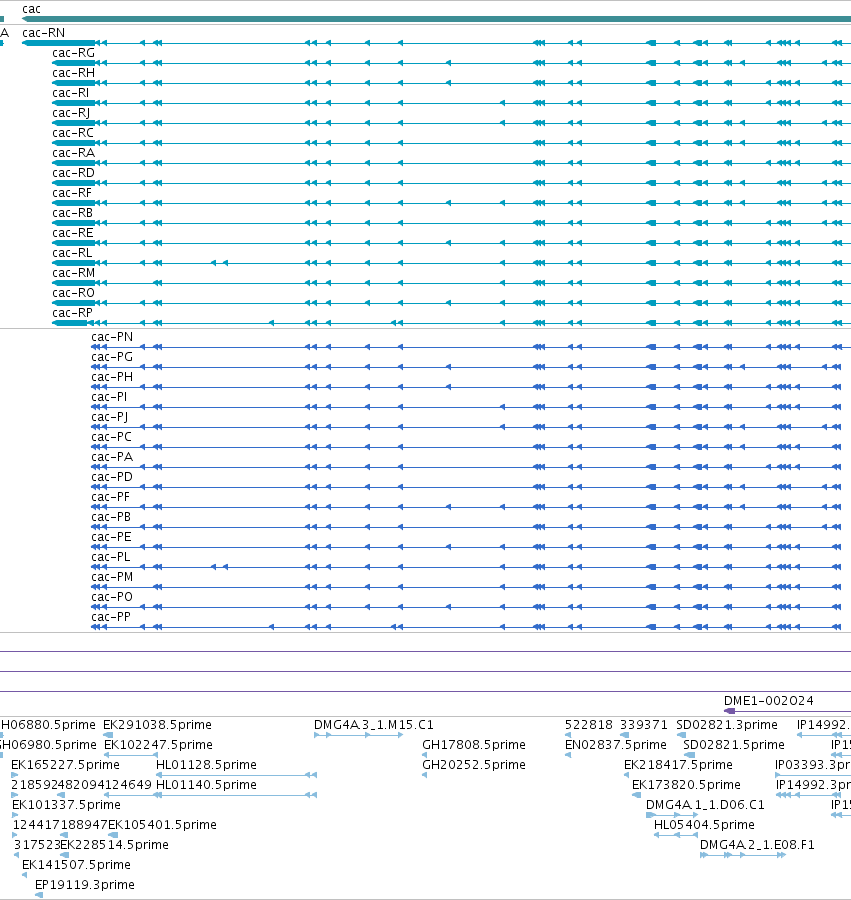Select the EP19119.3prime EST label
The height and width of the screenshot is (900, 851).
coord(85,885)
